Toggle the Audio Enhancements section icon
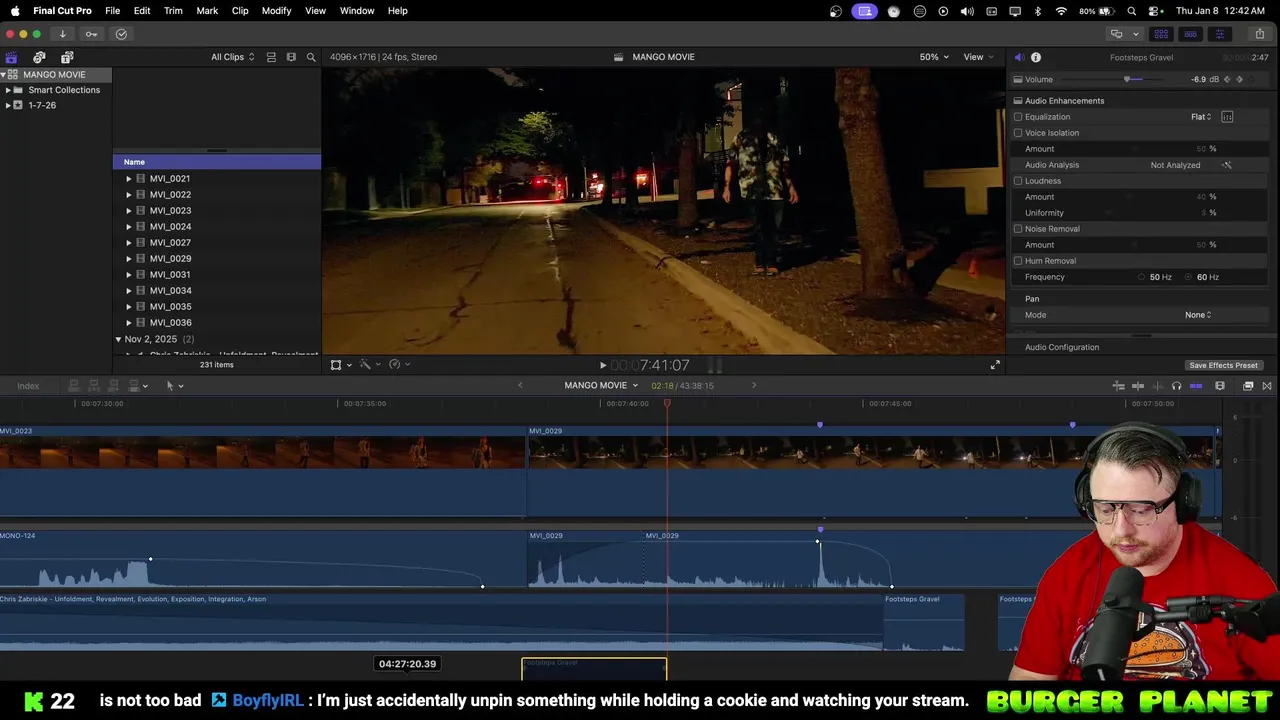The height and width of the screenshot is (720, 1280). coord(1018,101)
